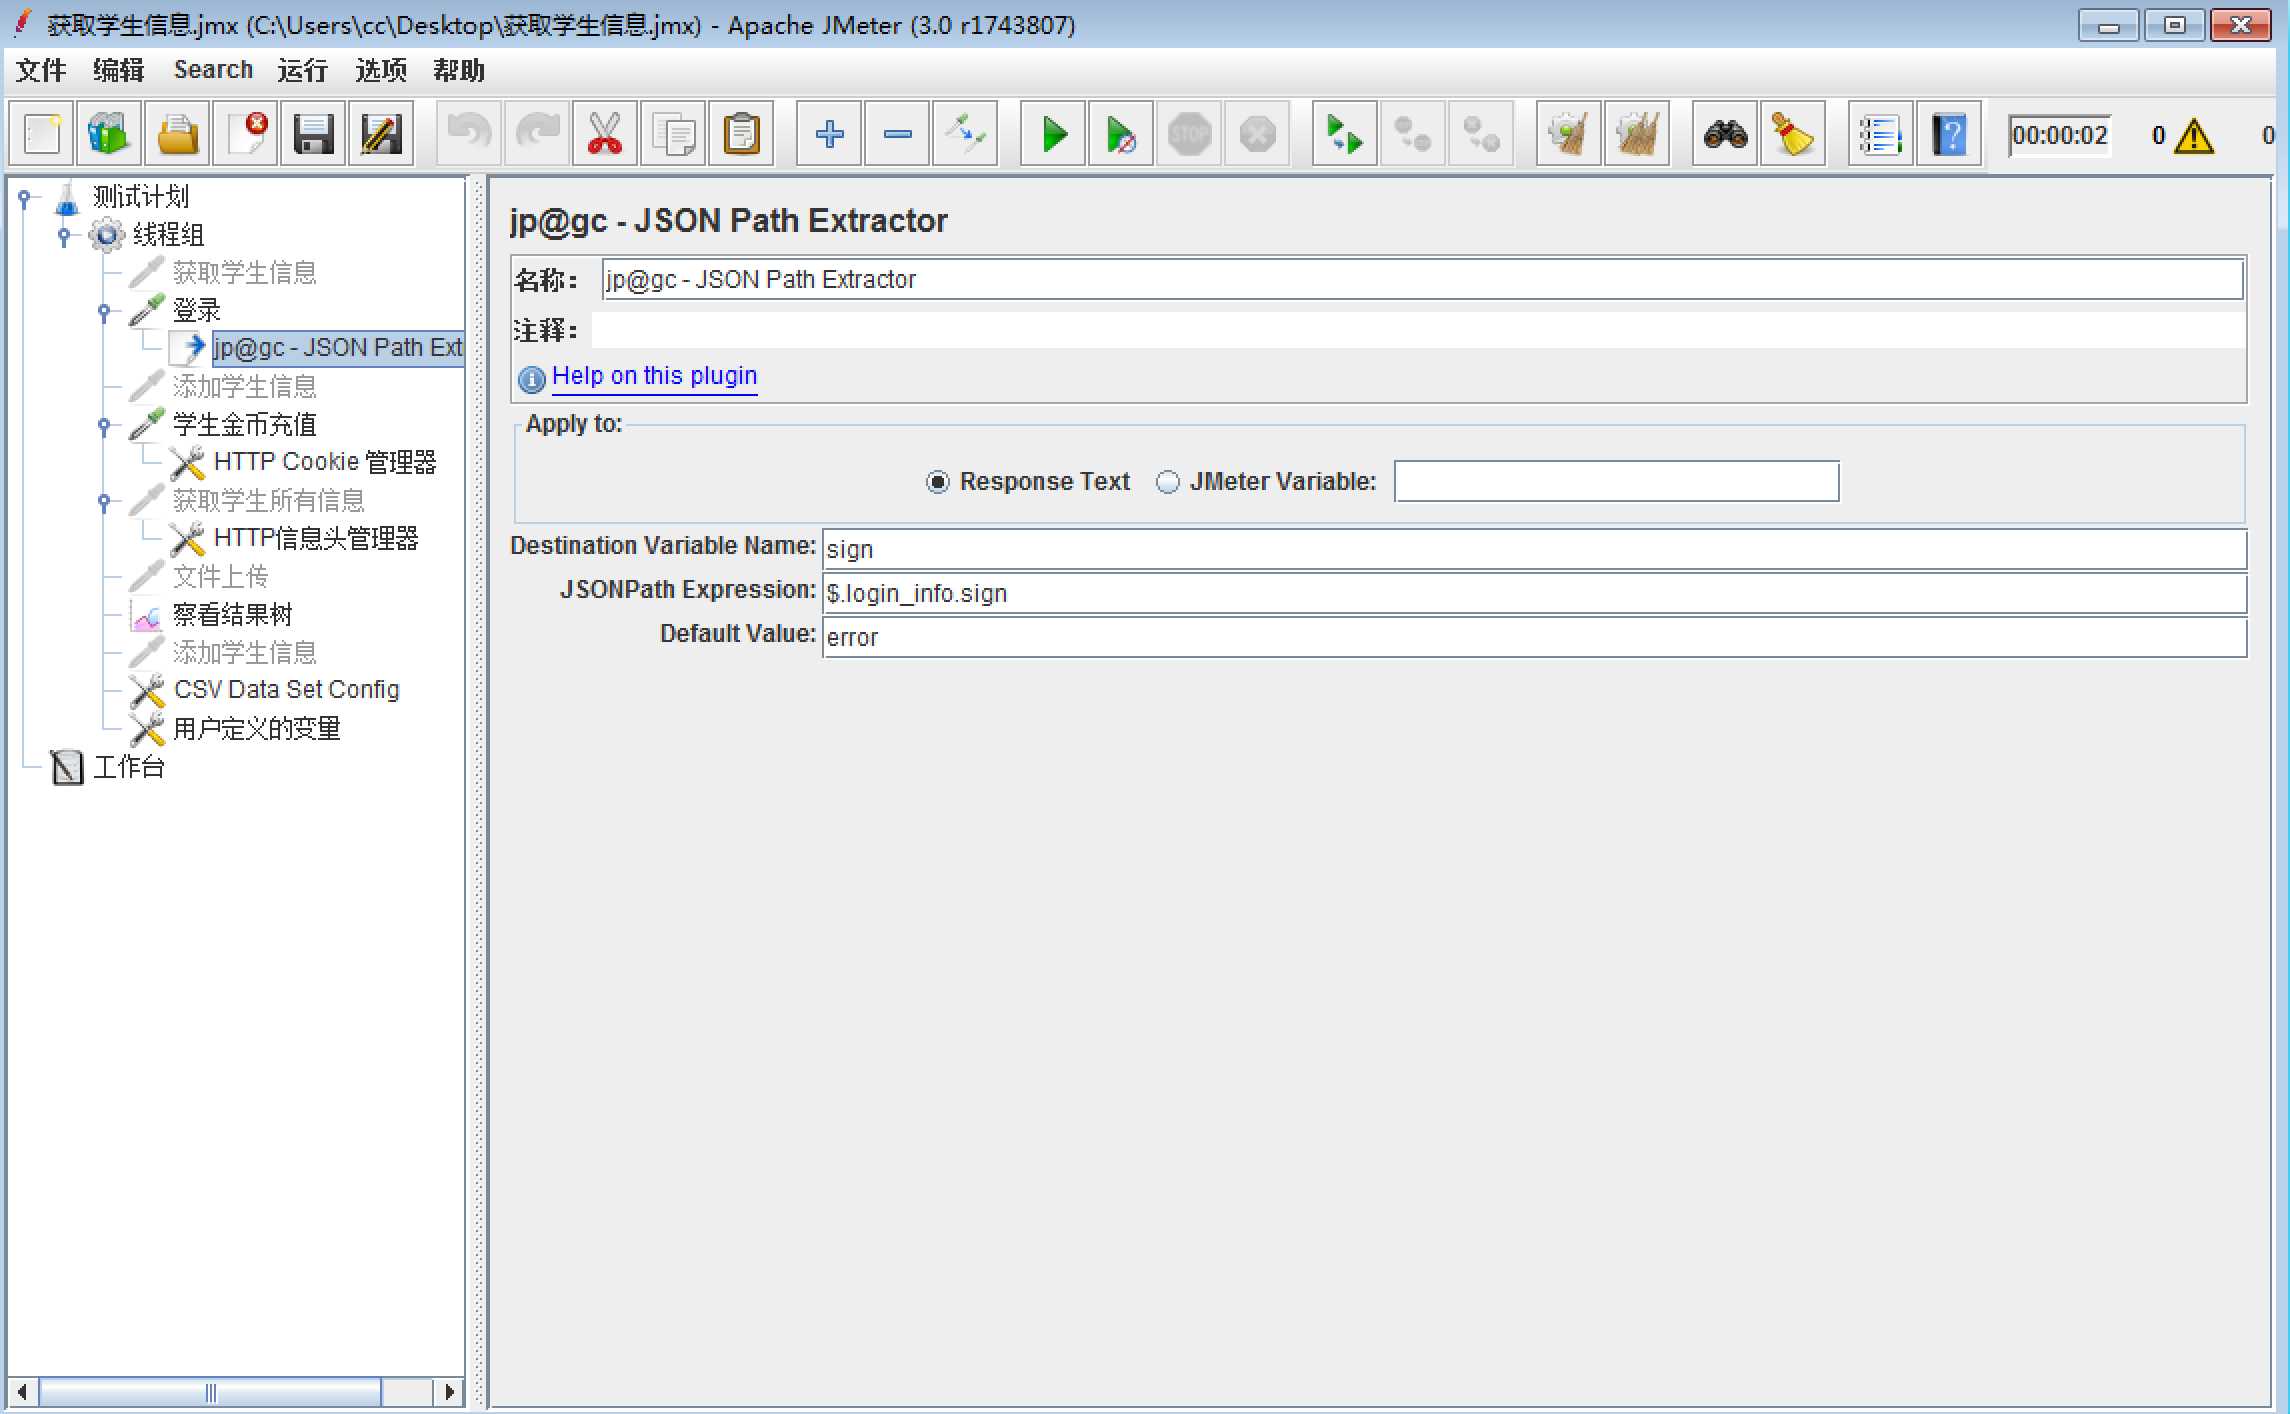Select jp@gc - JSON Path Extractor tree node
Viewport: 2290px width, 1414px height.
[337, 348]
